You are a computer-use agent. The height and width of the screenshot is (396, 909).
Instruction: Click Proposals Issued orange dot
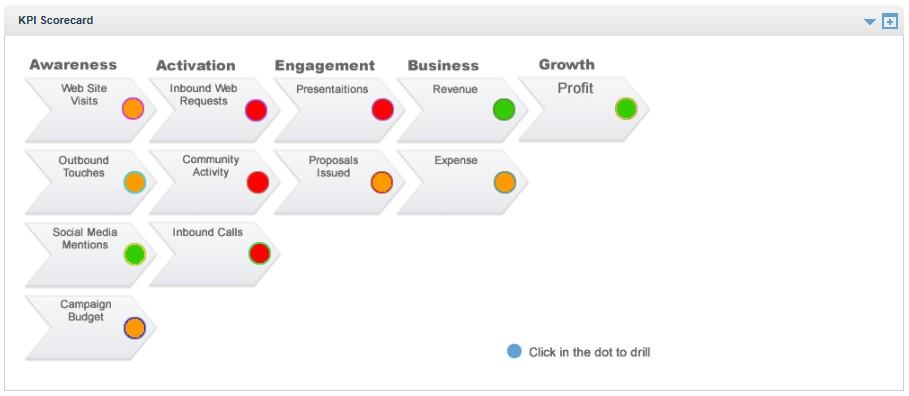(x=381, y=182)
